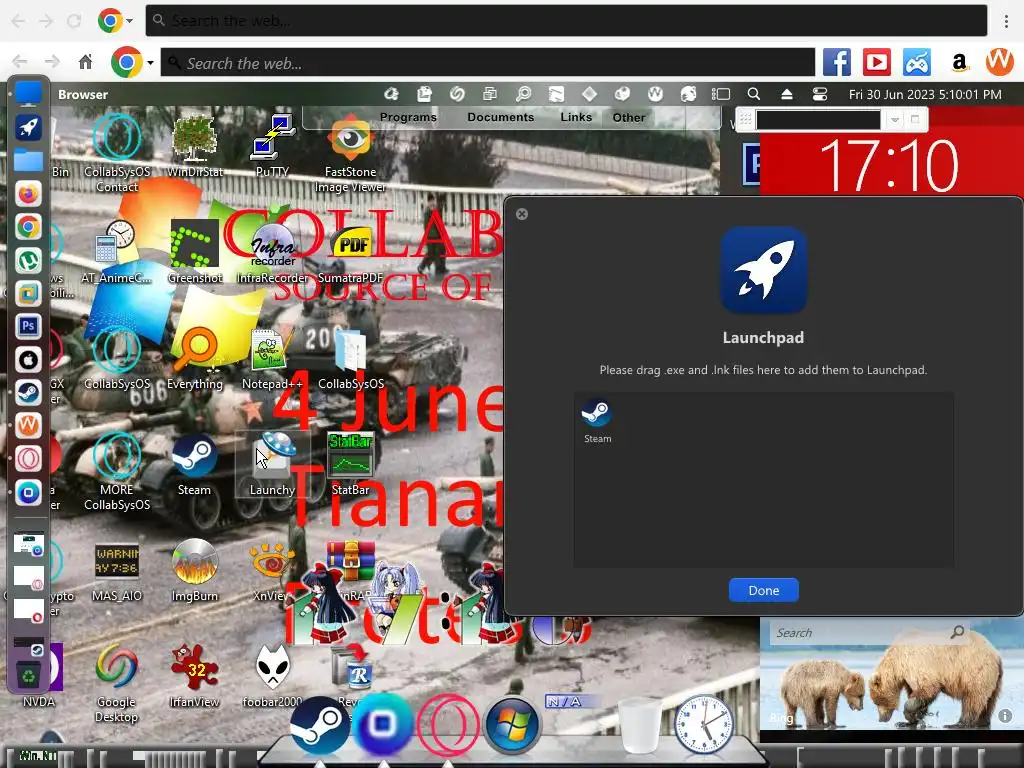Open the PuTTY desktop shortcut
This screenshot has height=768, width=1024.
tap(272, 146)
